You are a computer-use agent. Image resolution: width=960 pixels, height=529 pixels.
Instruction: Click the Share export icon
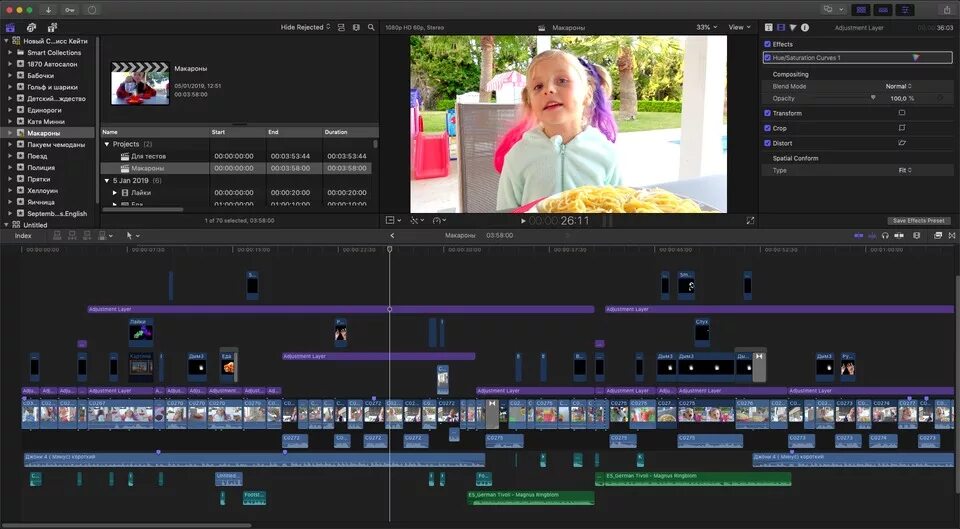coord(948,10)
